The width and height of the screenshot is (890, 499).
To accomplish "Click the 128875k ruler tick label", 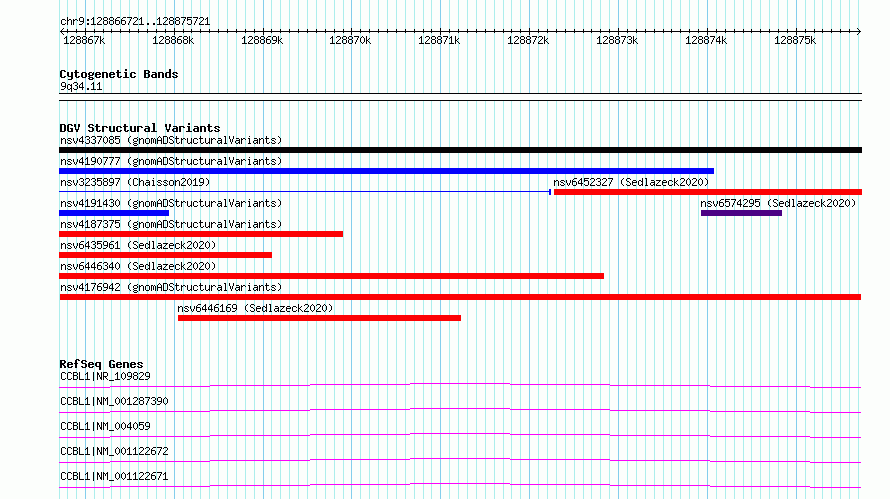I will click(x=795, y=40).
